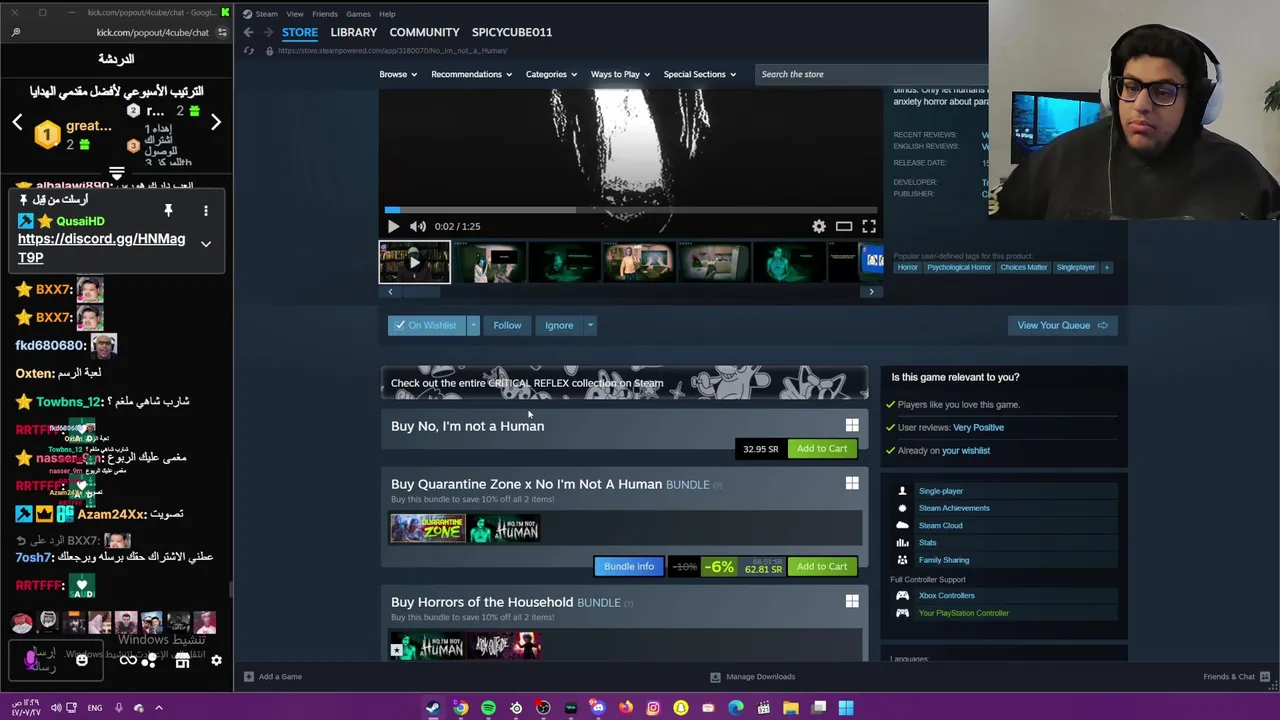The width and height of the screenshot is (1280, 720).
Task: Show previous gifters in Kick leaderboard
Action: point(17,123)
